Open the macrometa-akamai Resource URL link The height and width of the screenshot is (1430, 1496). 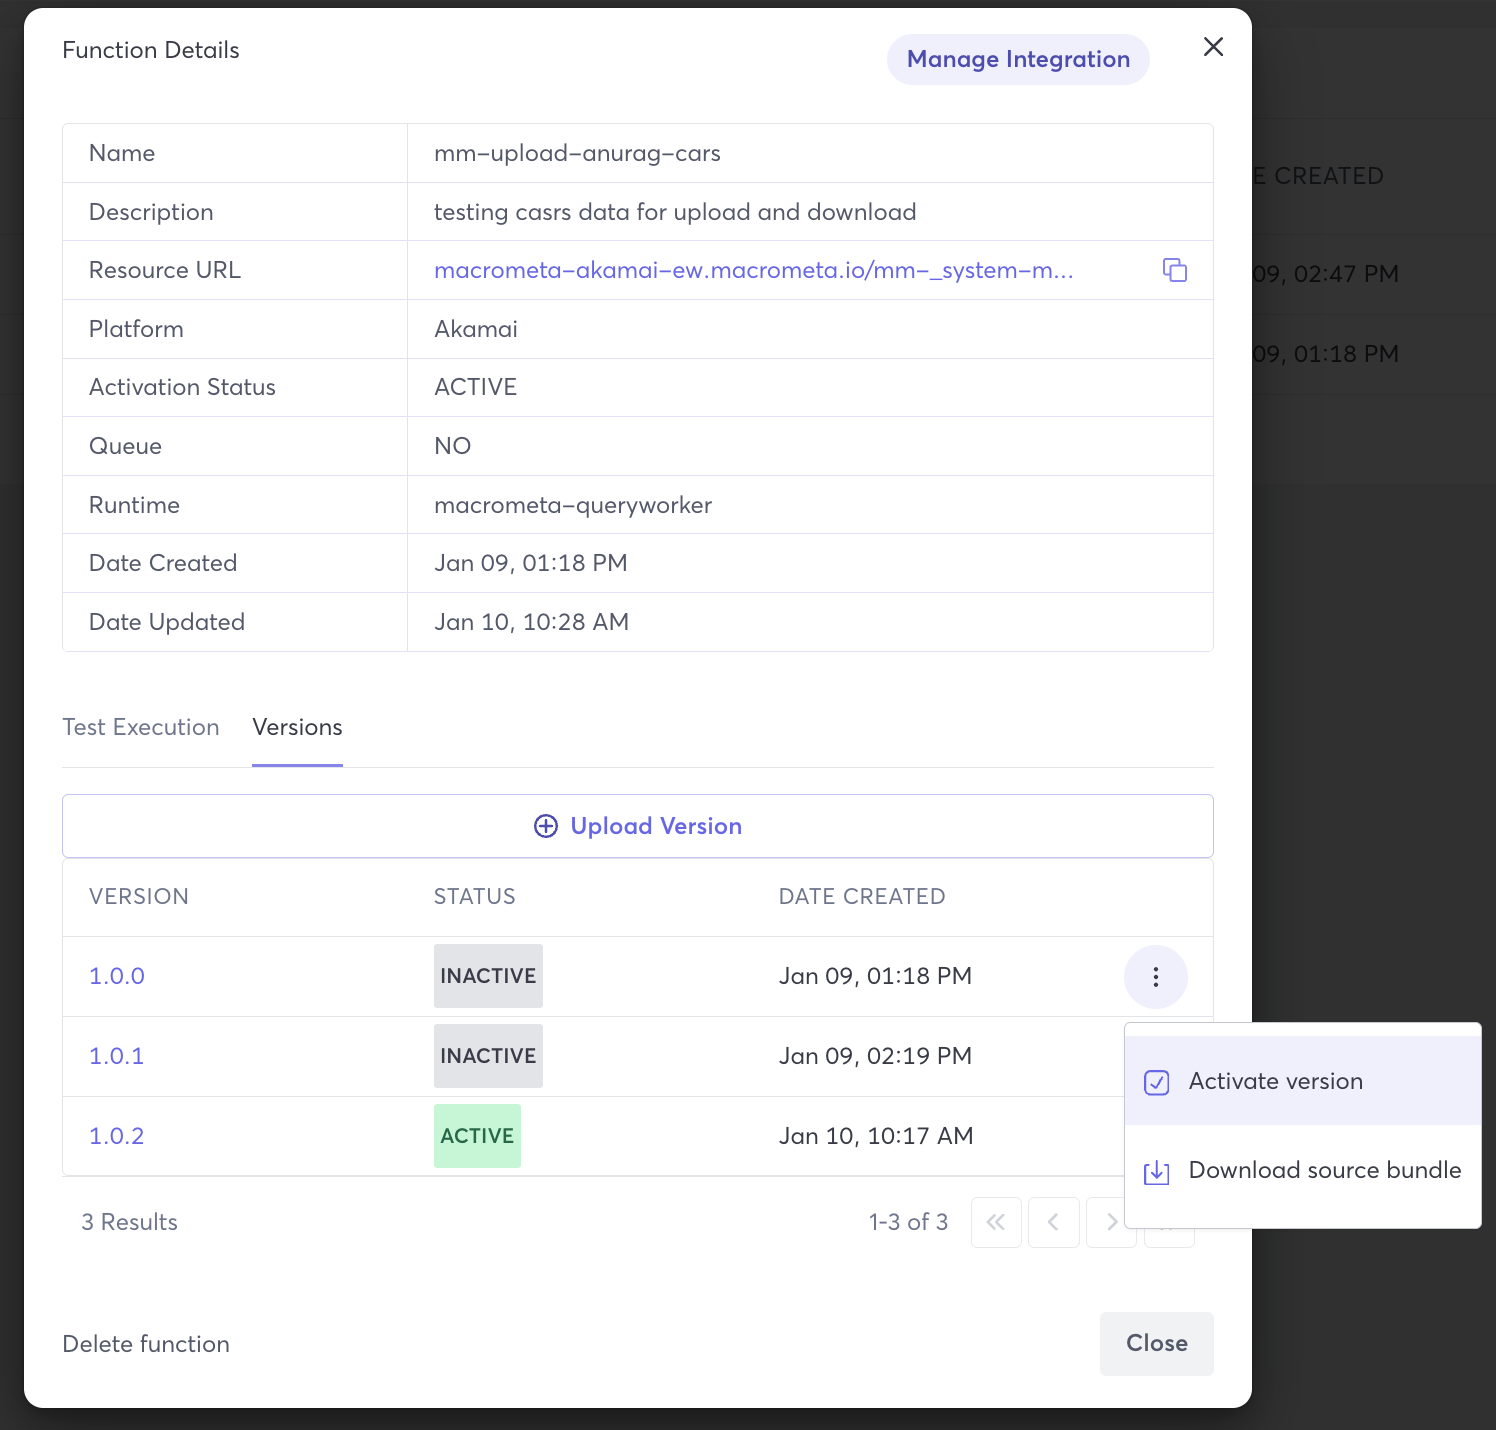[x=753, y=270]
